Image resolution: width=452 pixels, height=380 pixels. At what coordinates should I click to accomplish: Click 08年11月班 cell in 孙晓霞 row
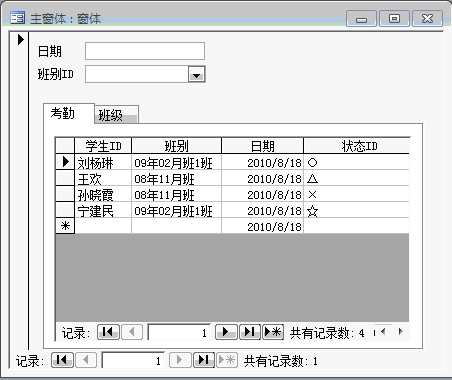point(177,195)
